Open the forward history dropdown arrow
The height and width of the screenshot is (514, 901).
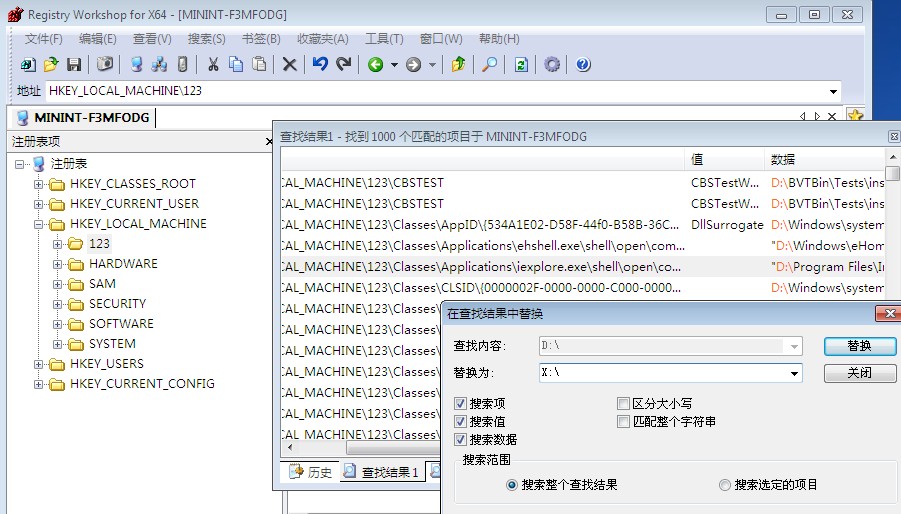[x=432, y=65]
